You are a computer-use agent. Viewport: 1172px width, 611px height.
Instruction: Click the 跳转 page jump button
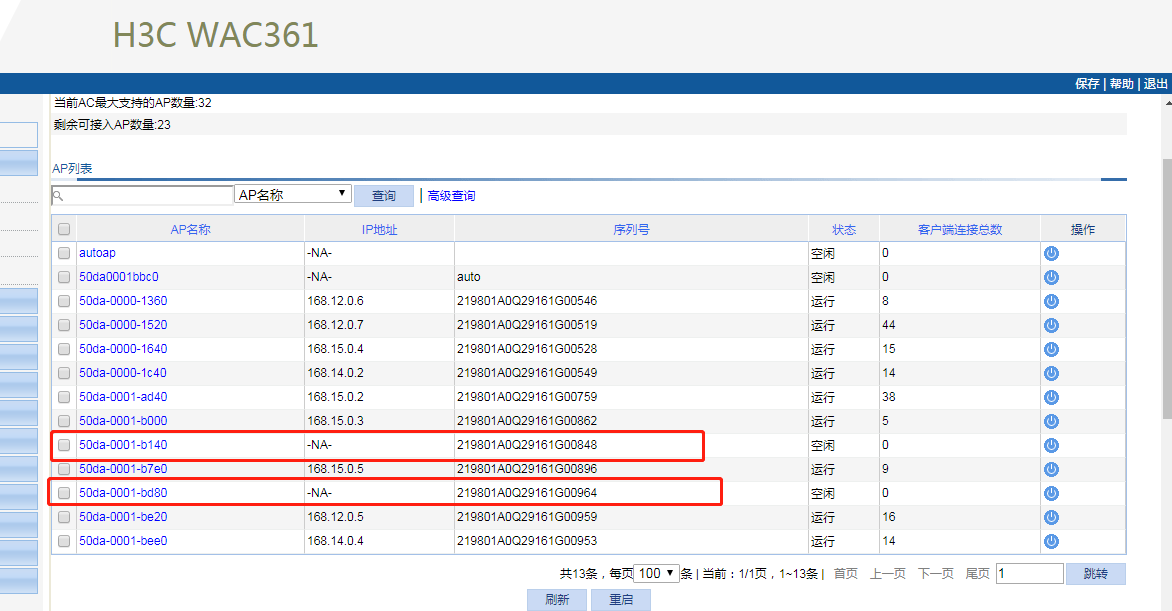point(1096,574)
